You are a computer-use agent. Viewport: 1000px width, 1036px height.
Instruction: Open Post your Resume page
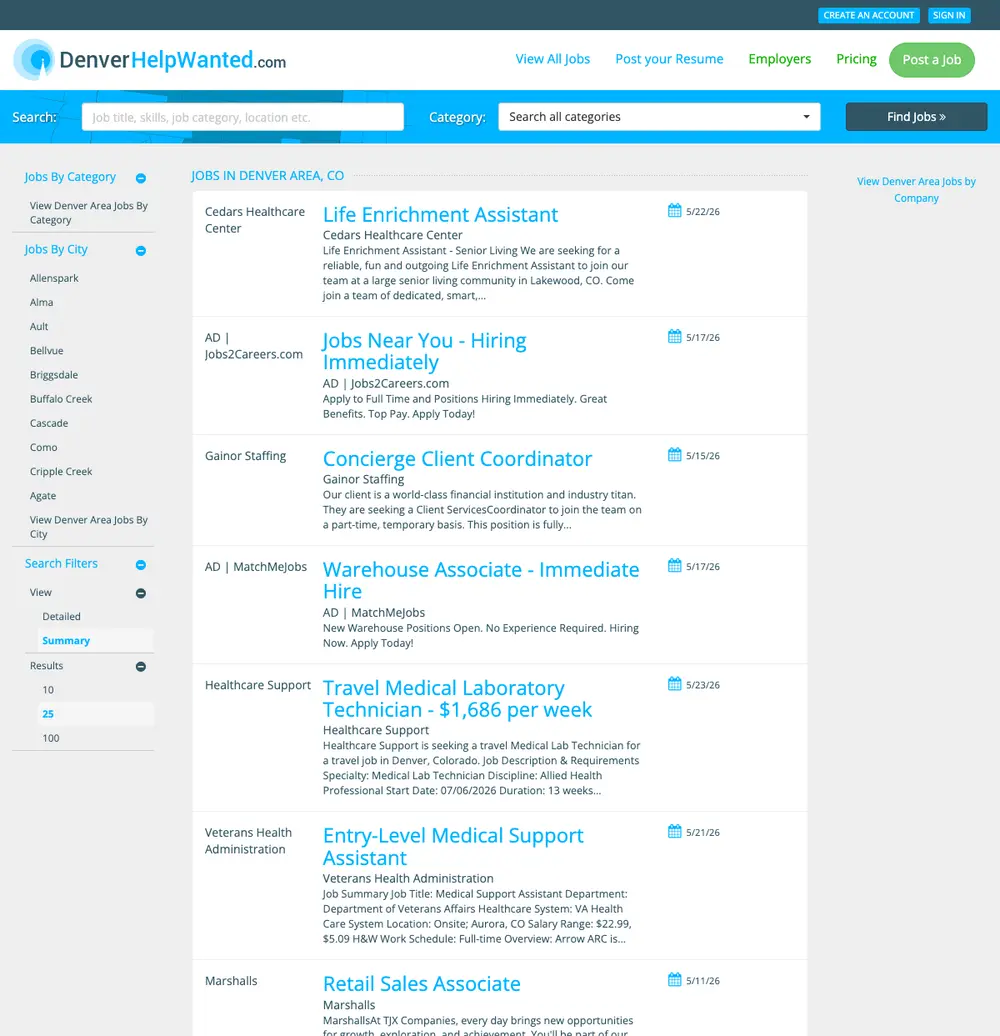coord(669,59)
